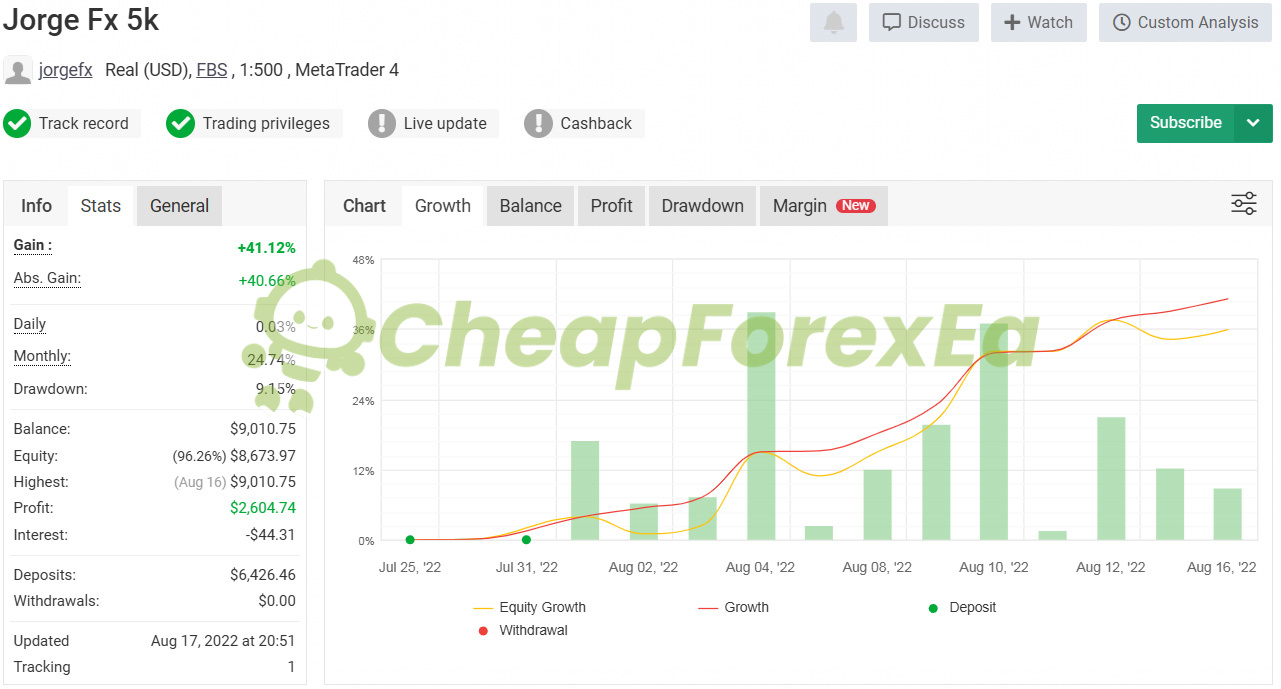Expand the Subscribe dropdown arrow
The height and width of the screenshot is (689, 1281).
[1254, 123]
